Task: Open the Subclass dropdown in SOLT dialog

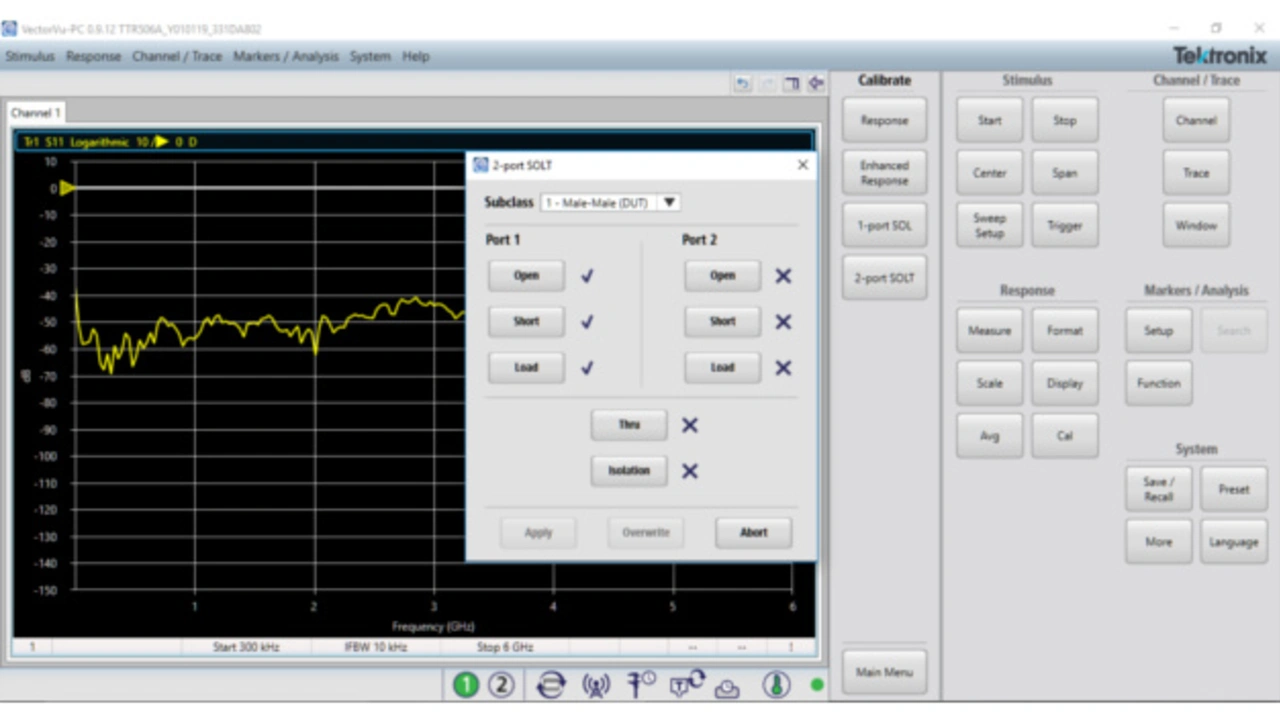Action: click(x=610, y=203)
